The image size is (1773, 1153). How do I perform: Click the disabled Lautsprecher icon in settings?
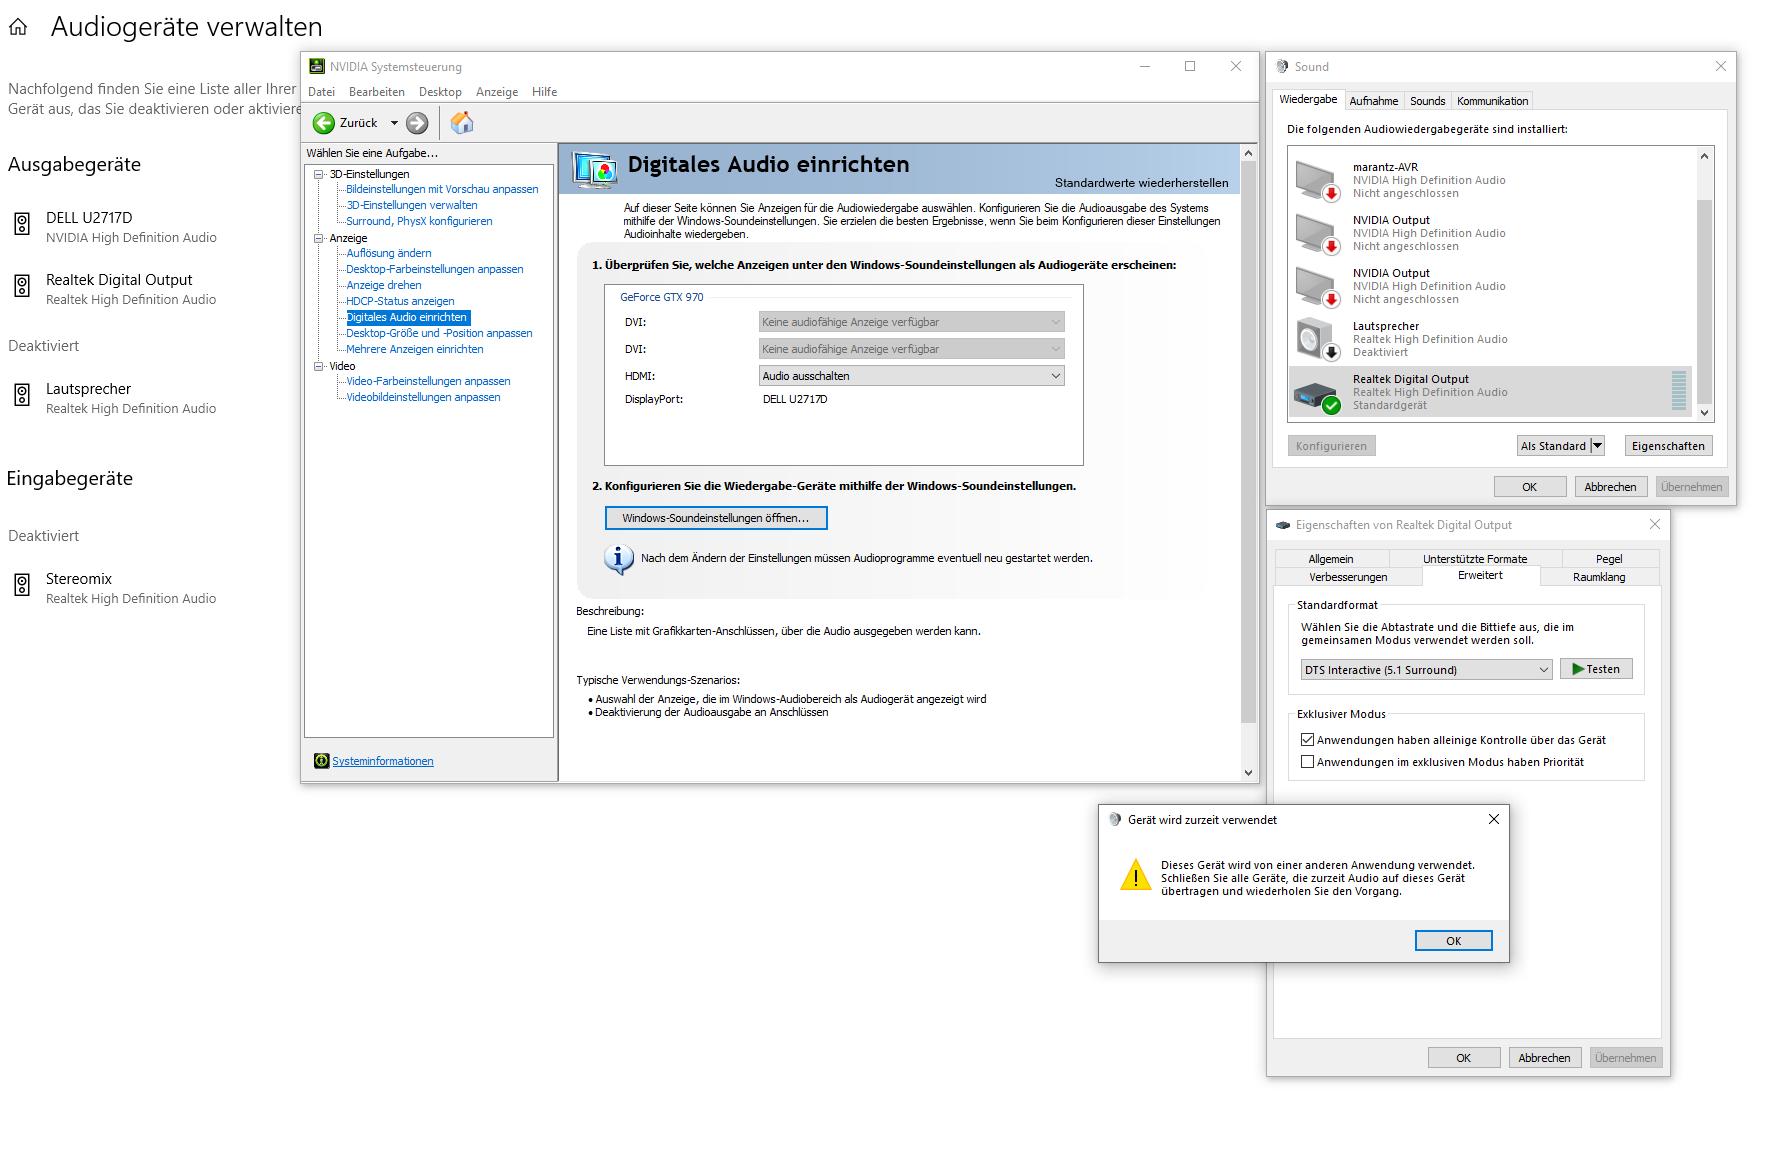(x=22, y=395)
